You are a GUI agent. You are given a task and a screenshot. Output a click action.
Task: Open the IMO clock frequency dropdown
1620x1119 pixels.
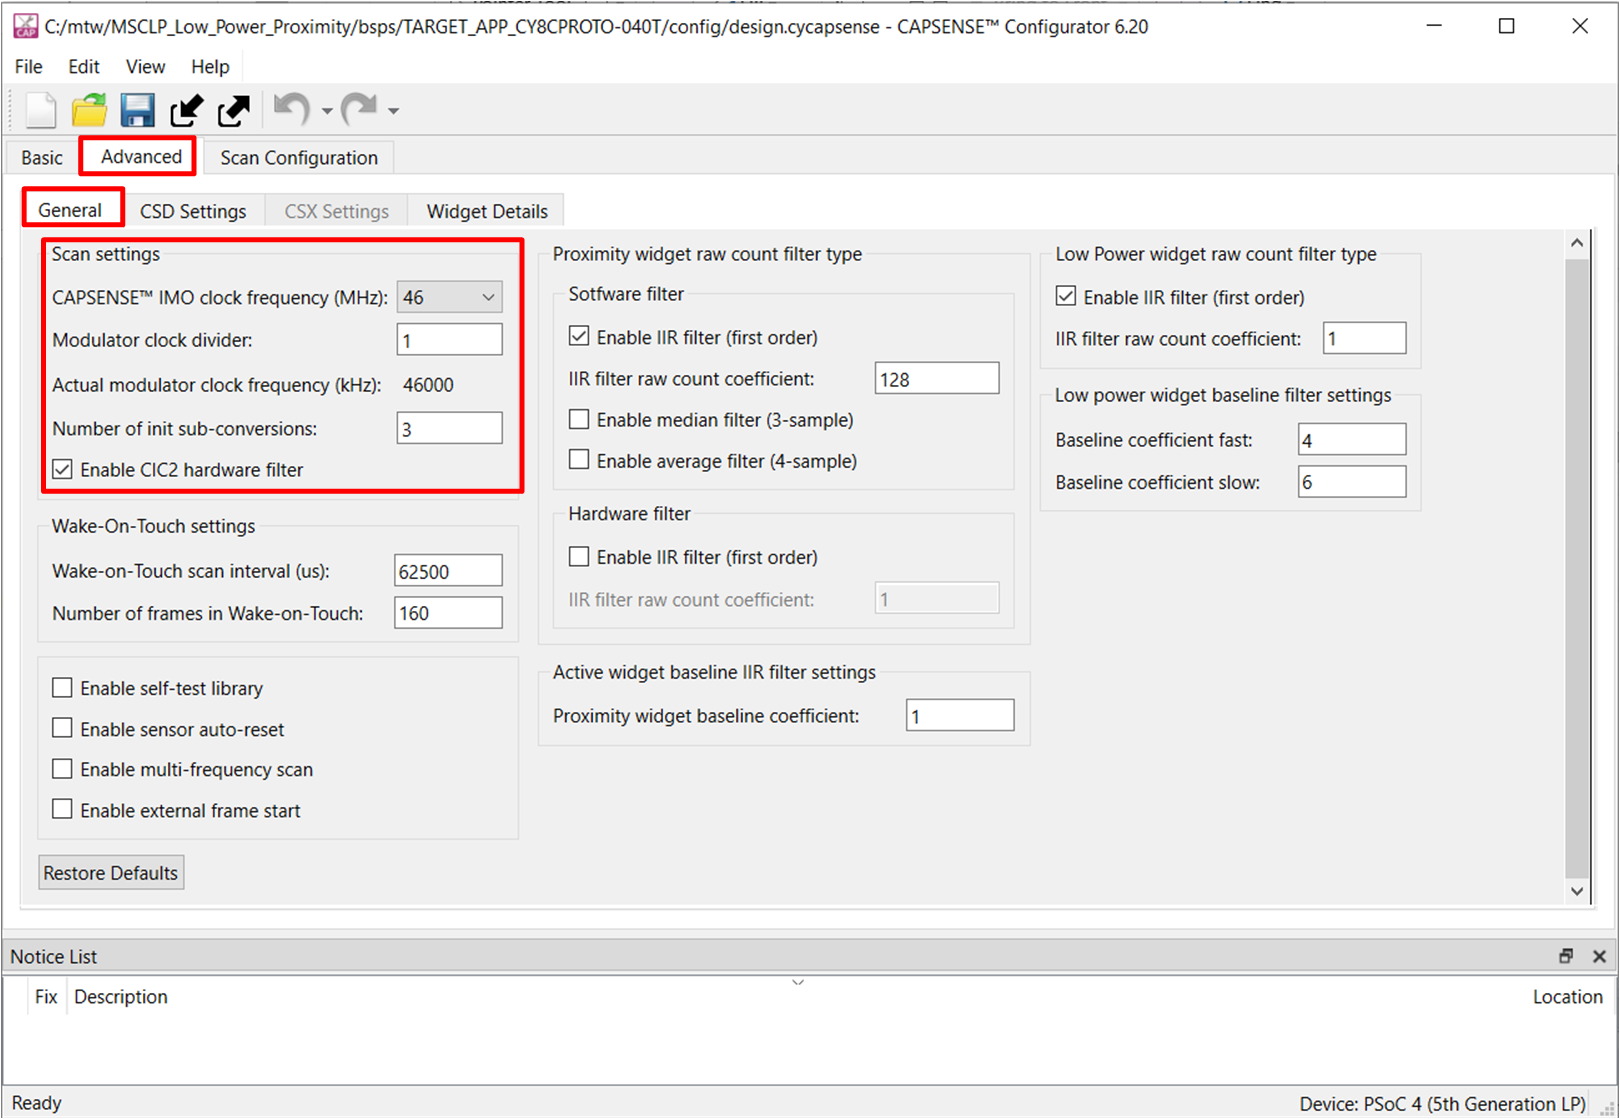[449, 297]
